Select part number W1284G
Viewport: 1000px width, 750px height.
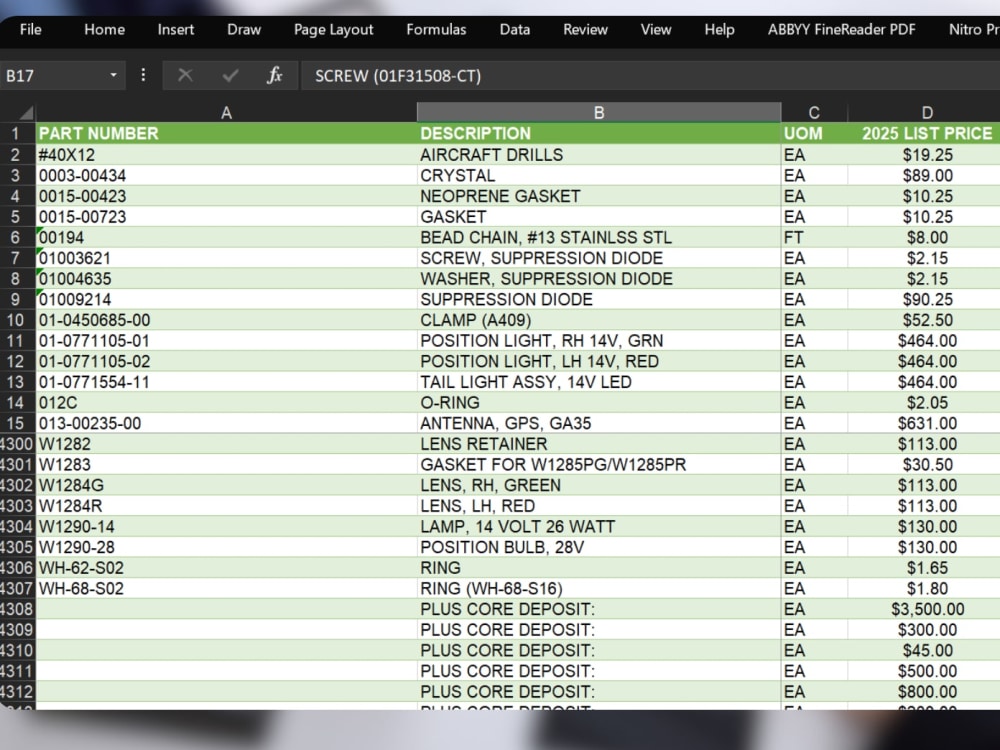coord(226,485)
